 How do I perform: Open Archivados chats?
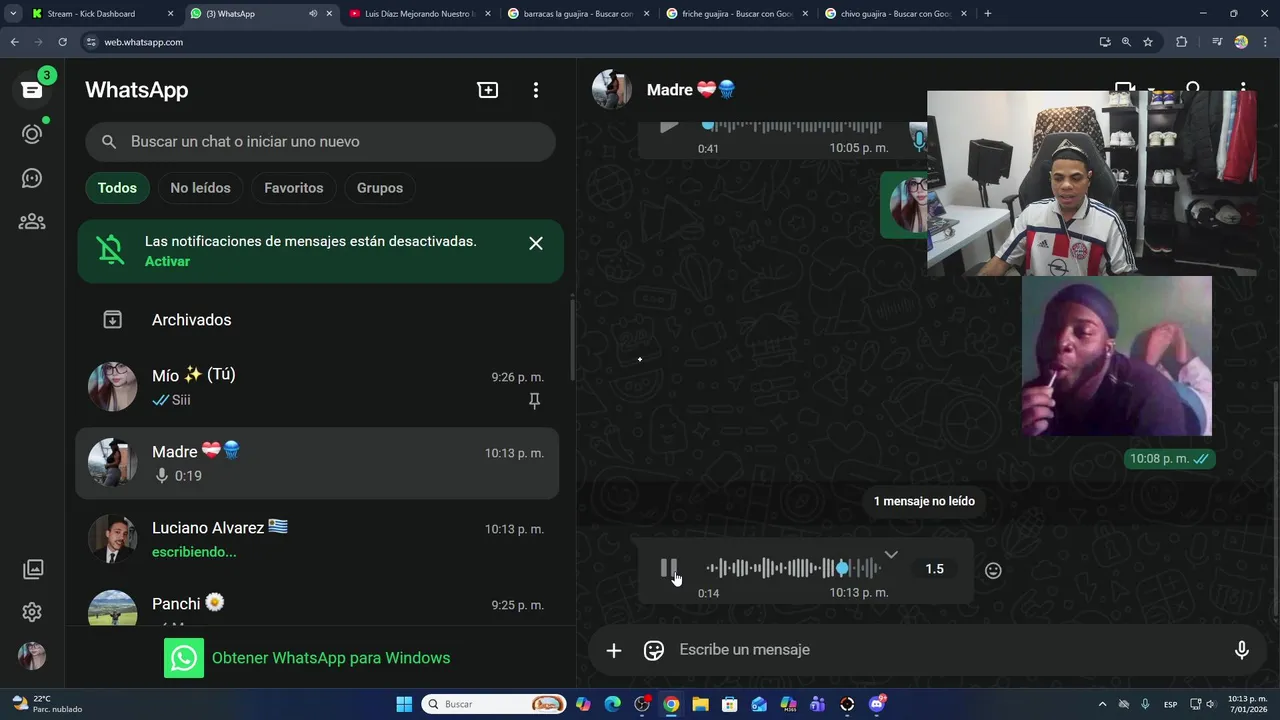click(318, 320)
